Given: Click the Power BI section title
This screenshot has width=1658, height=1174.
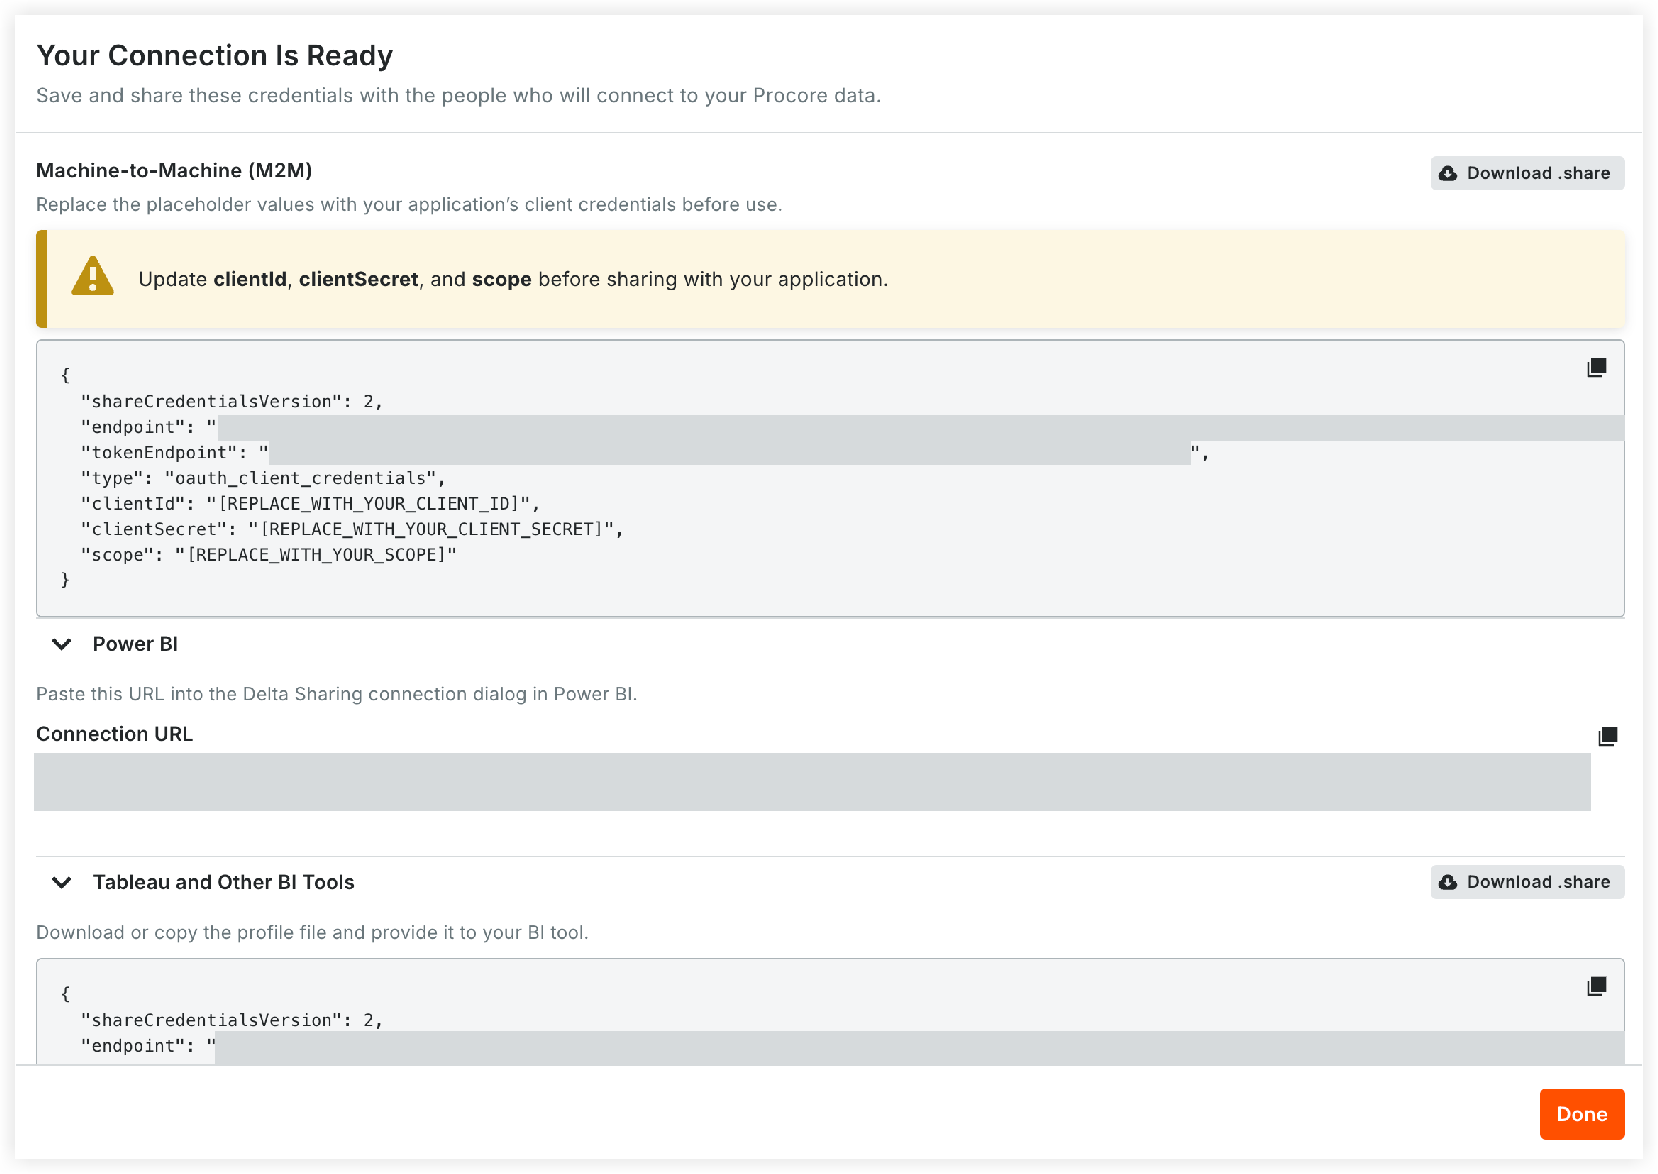Looking at the screenshot, I should click(x=135, y=644).
